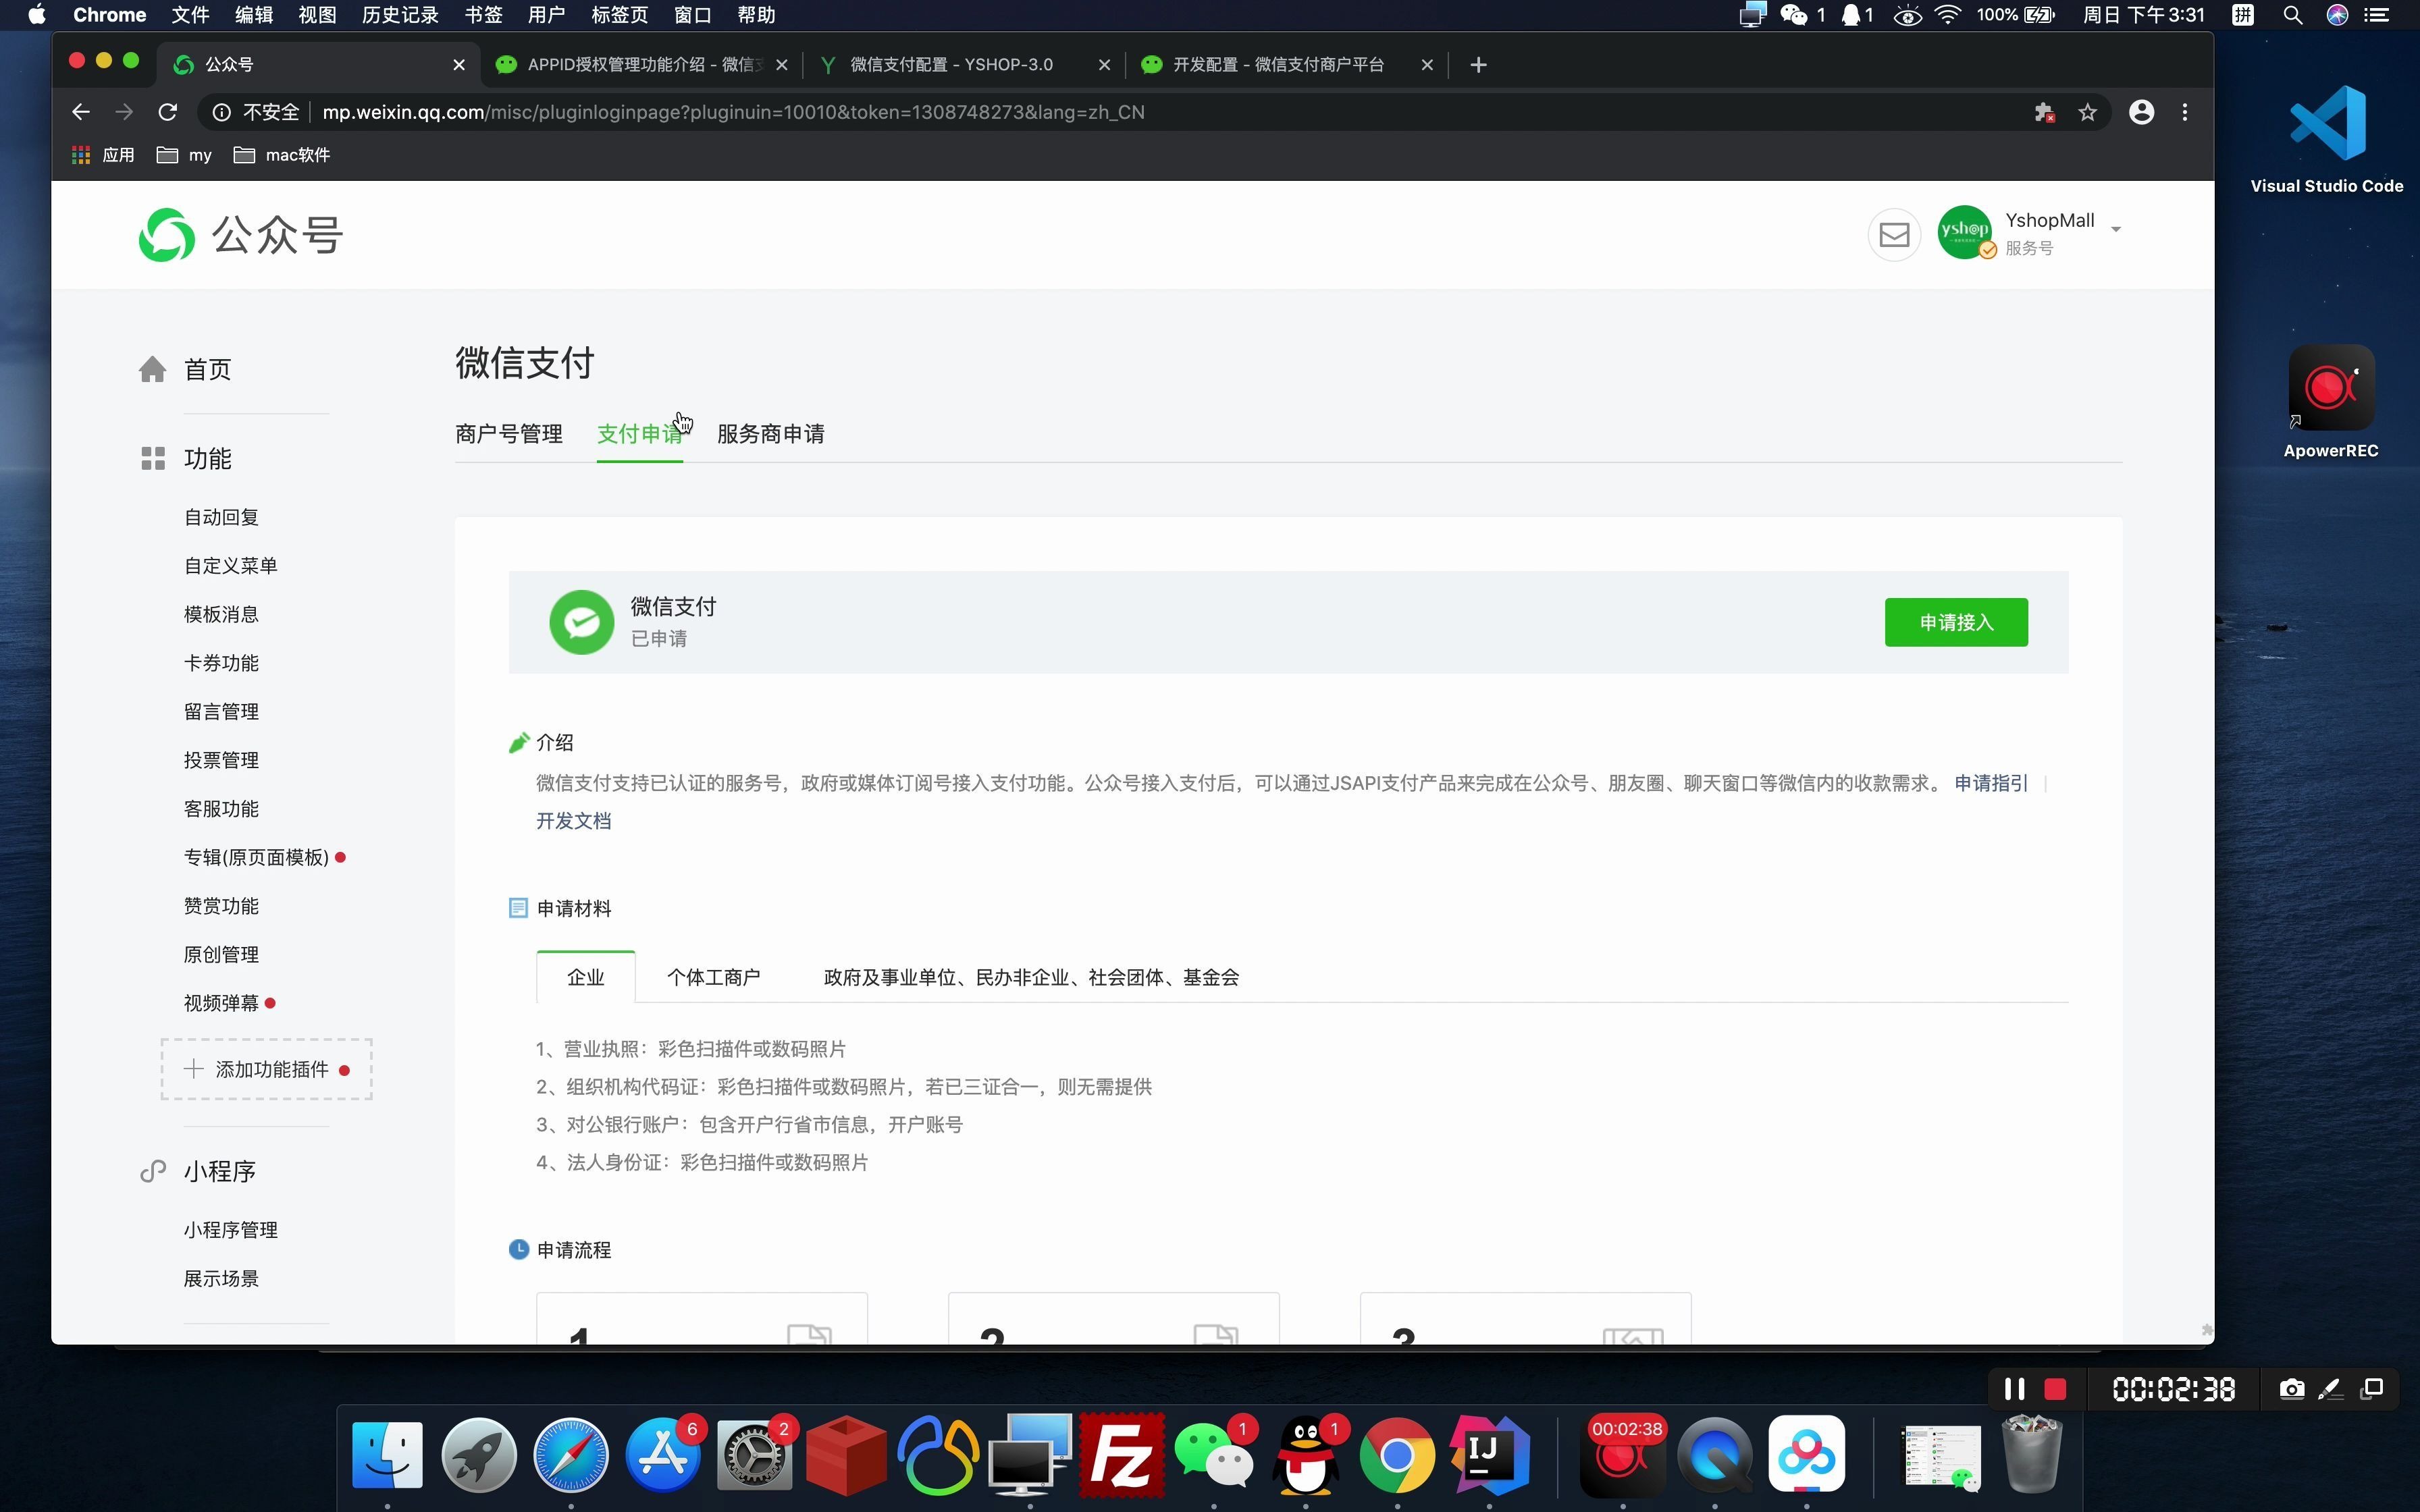Open the my bookmarks folder
The width and height of the screenshot is (2420, 1512).
coord(185,155)
